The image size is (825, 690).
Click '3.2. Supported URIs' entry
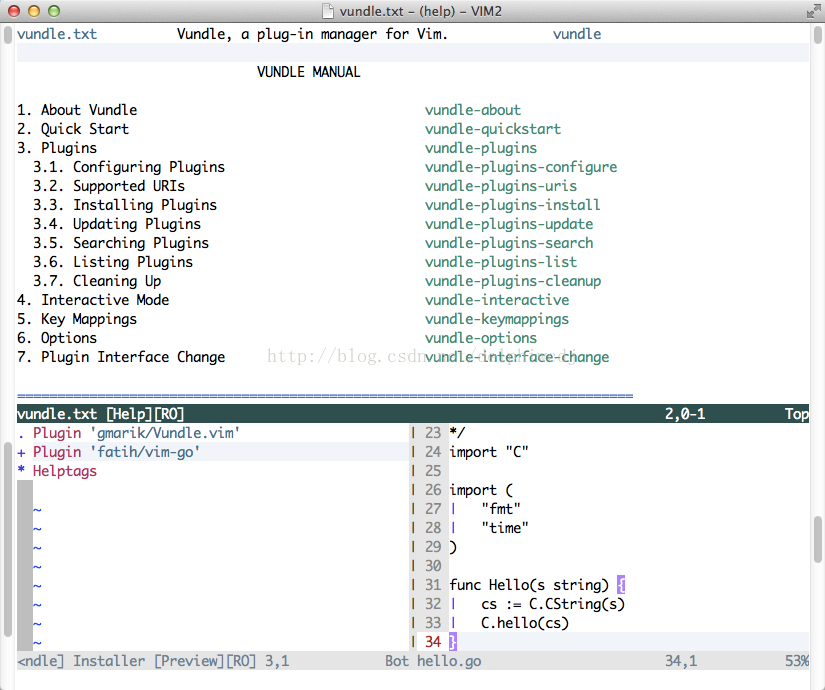click(109, 186)
